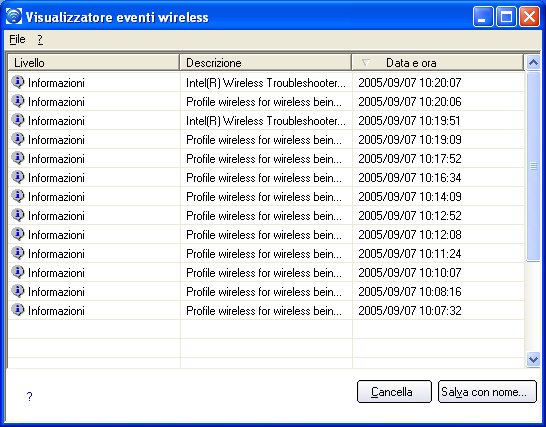The width and height of the screenshot is (546, 427).
Task: Click Salva con nome... button
Action: tap(487, 392)
